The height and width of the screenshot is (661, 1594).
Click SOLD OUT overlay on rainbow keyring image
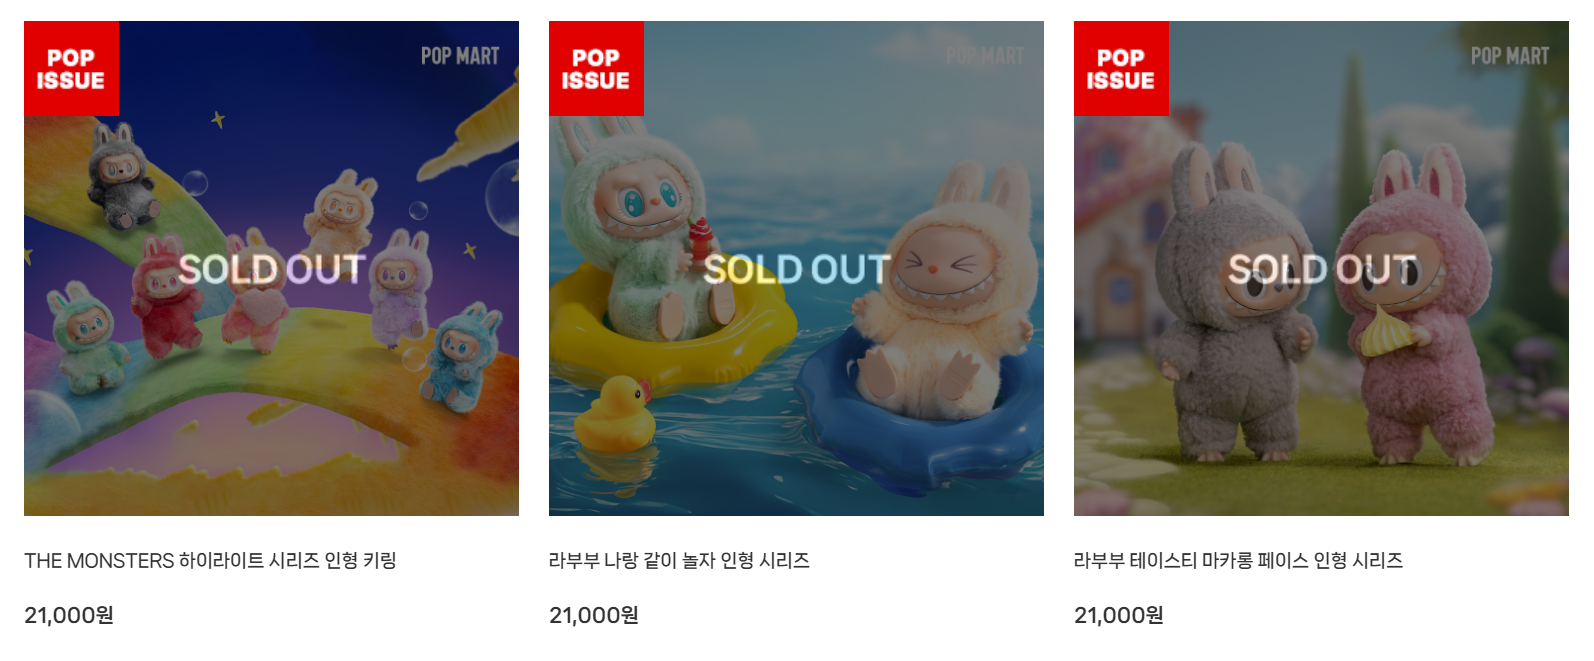271,269
